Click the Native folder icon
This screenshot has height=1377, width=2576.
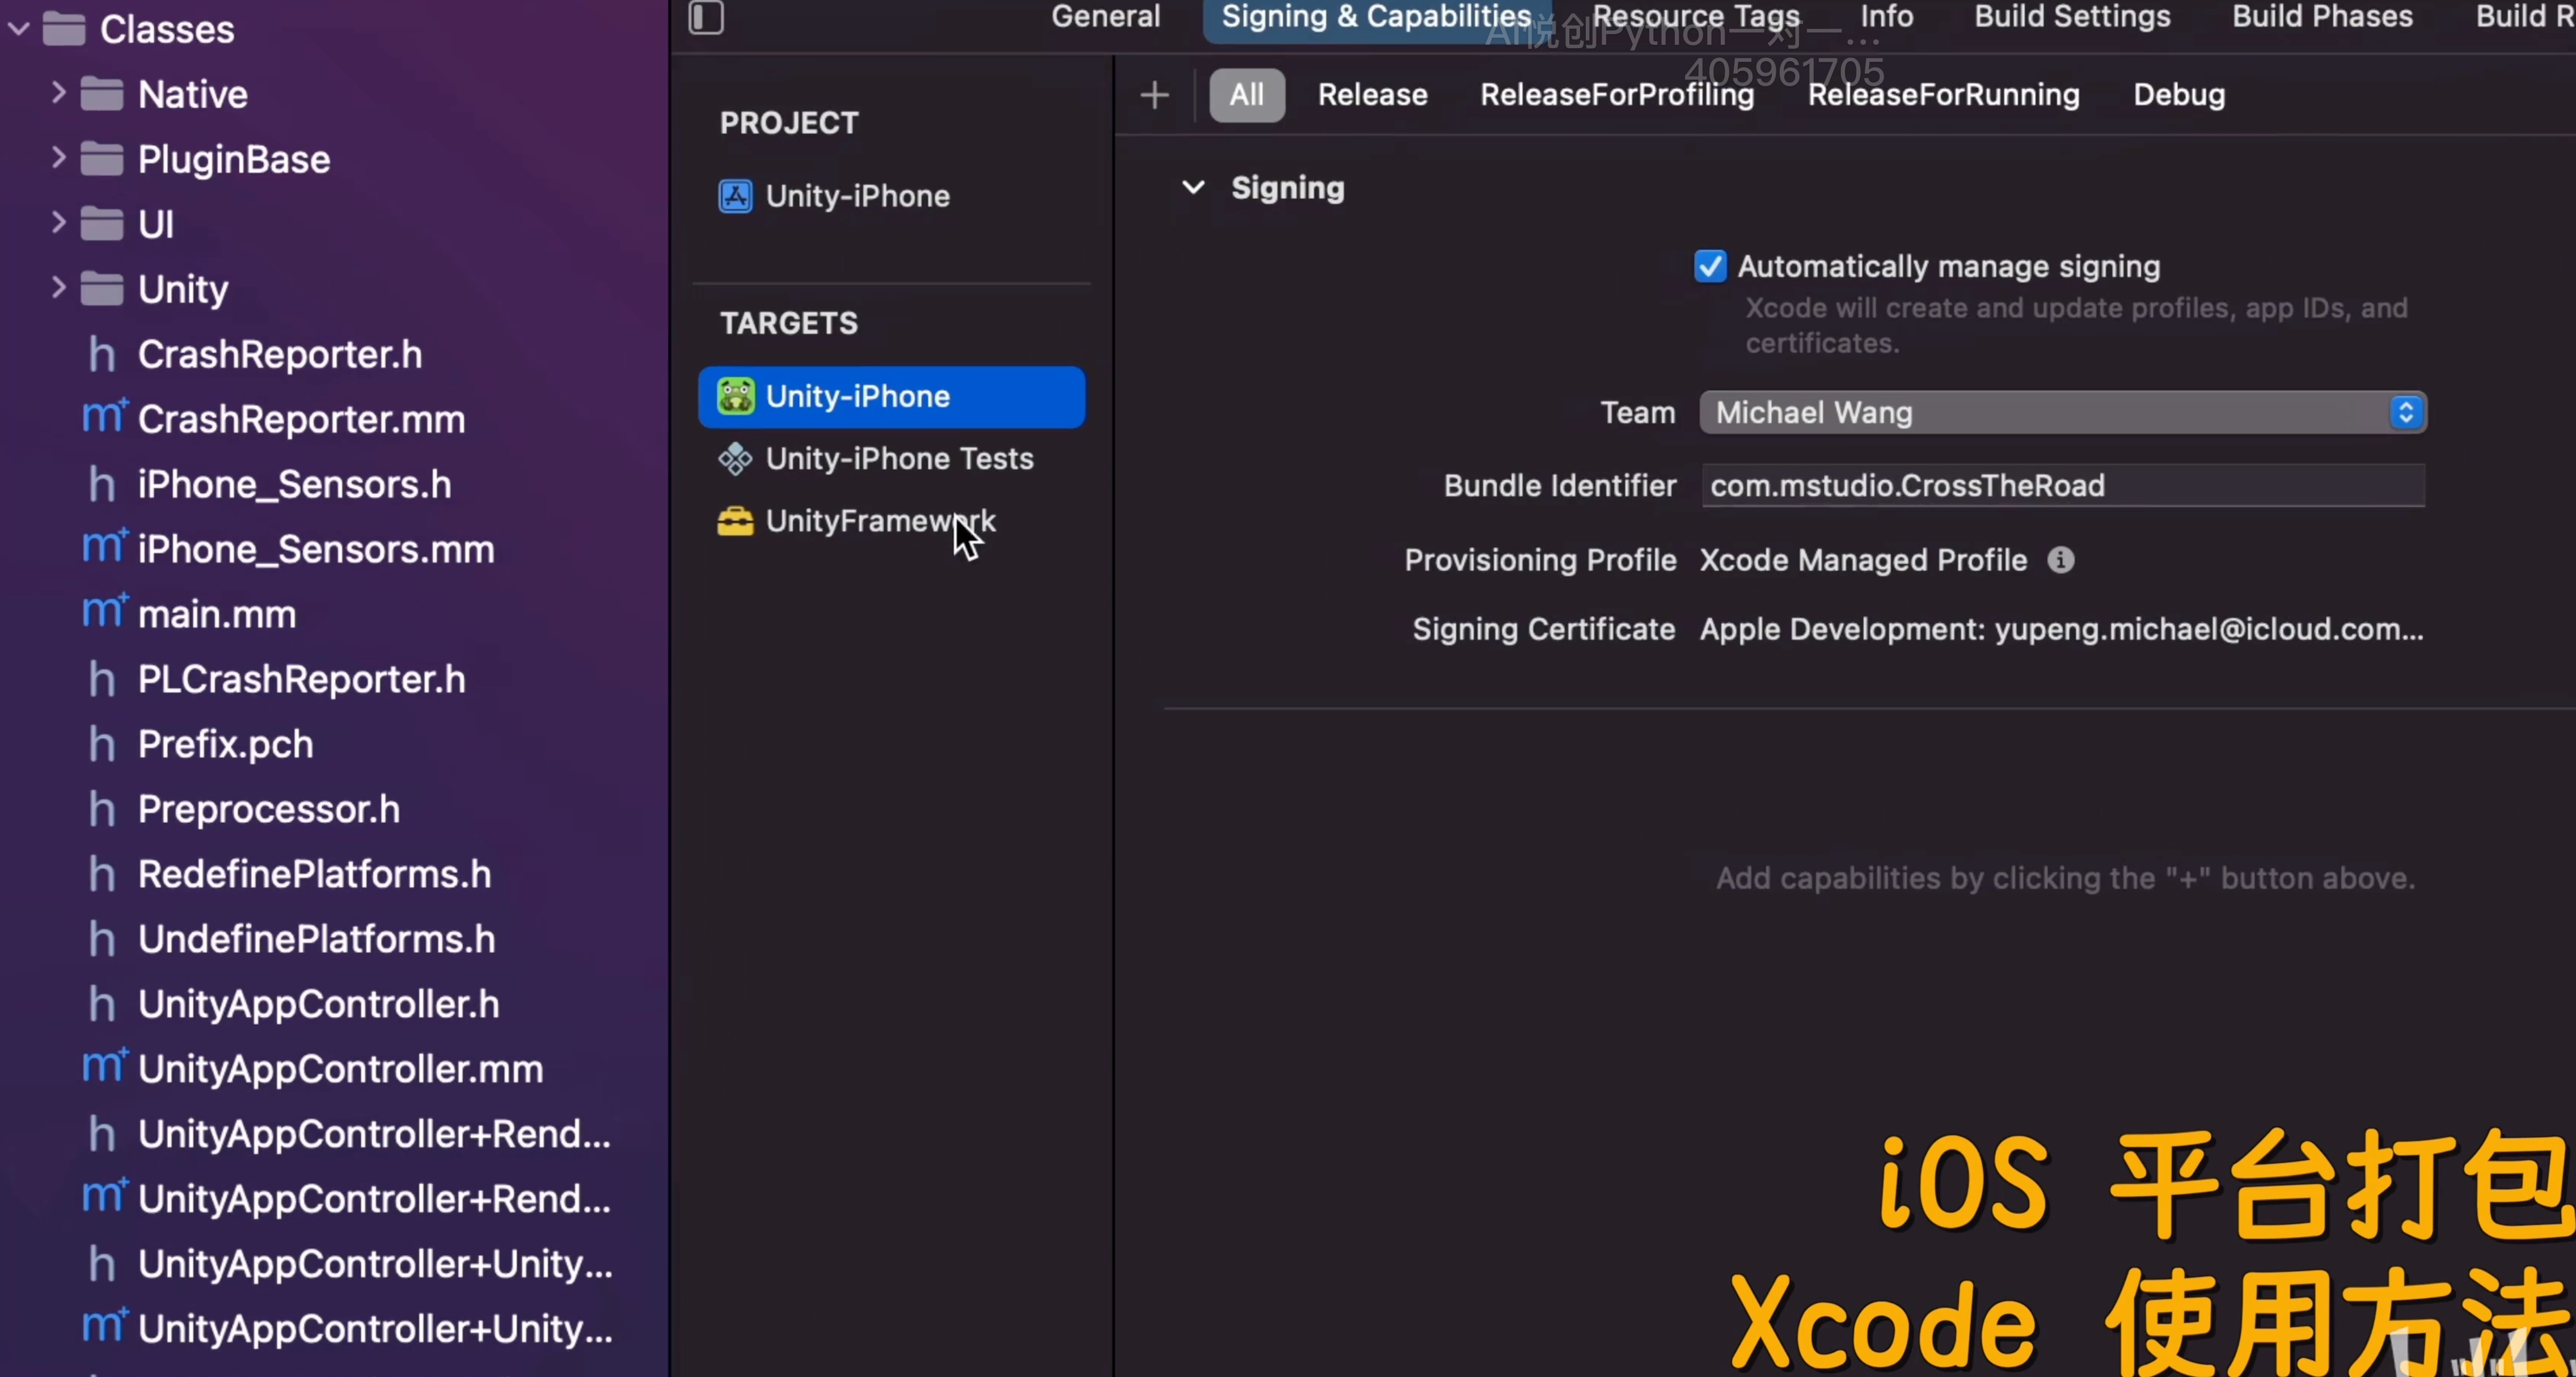102,94
